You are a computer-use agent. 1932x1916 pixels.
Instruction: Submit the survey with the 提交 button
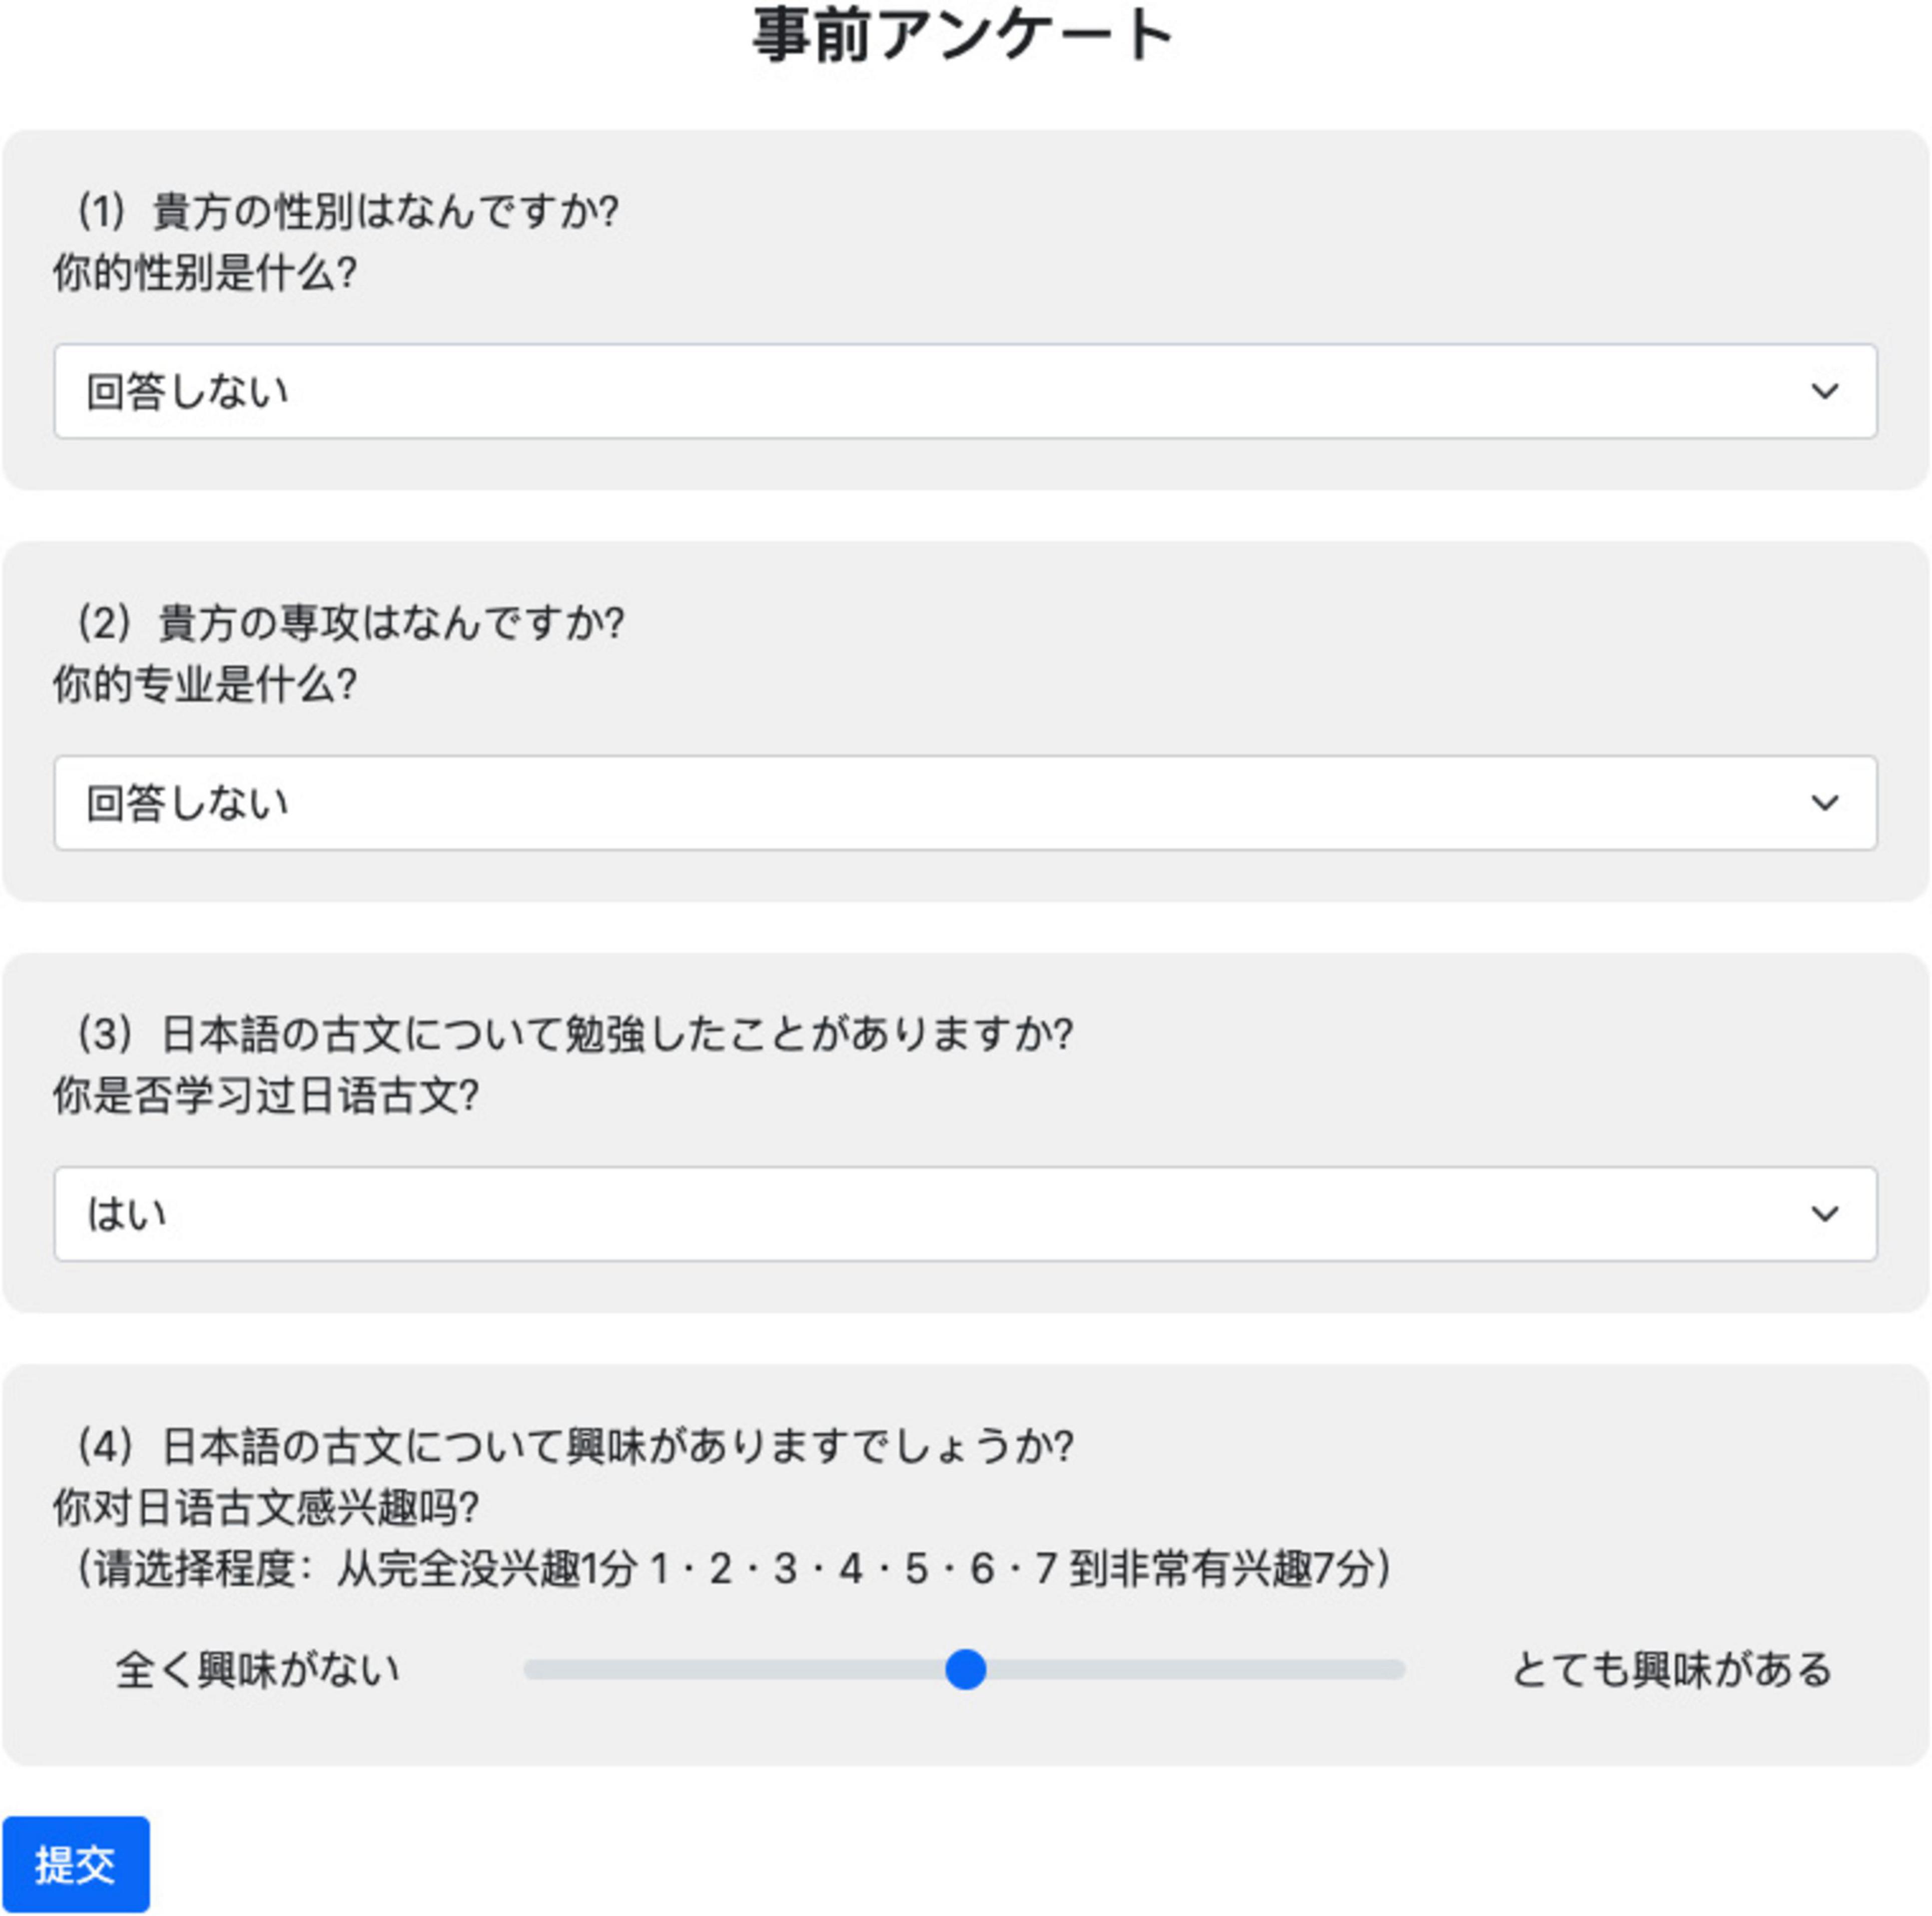click(76, 1864)
